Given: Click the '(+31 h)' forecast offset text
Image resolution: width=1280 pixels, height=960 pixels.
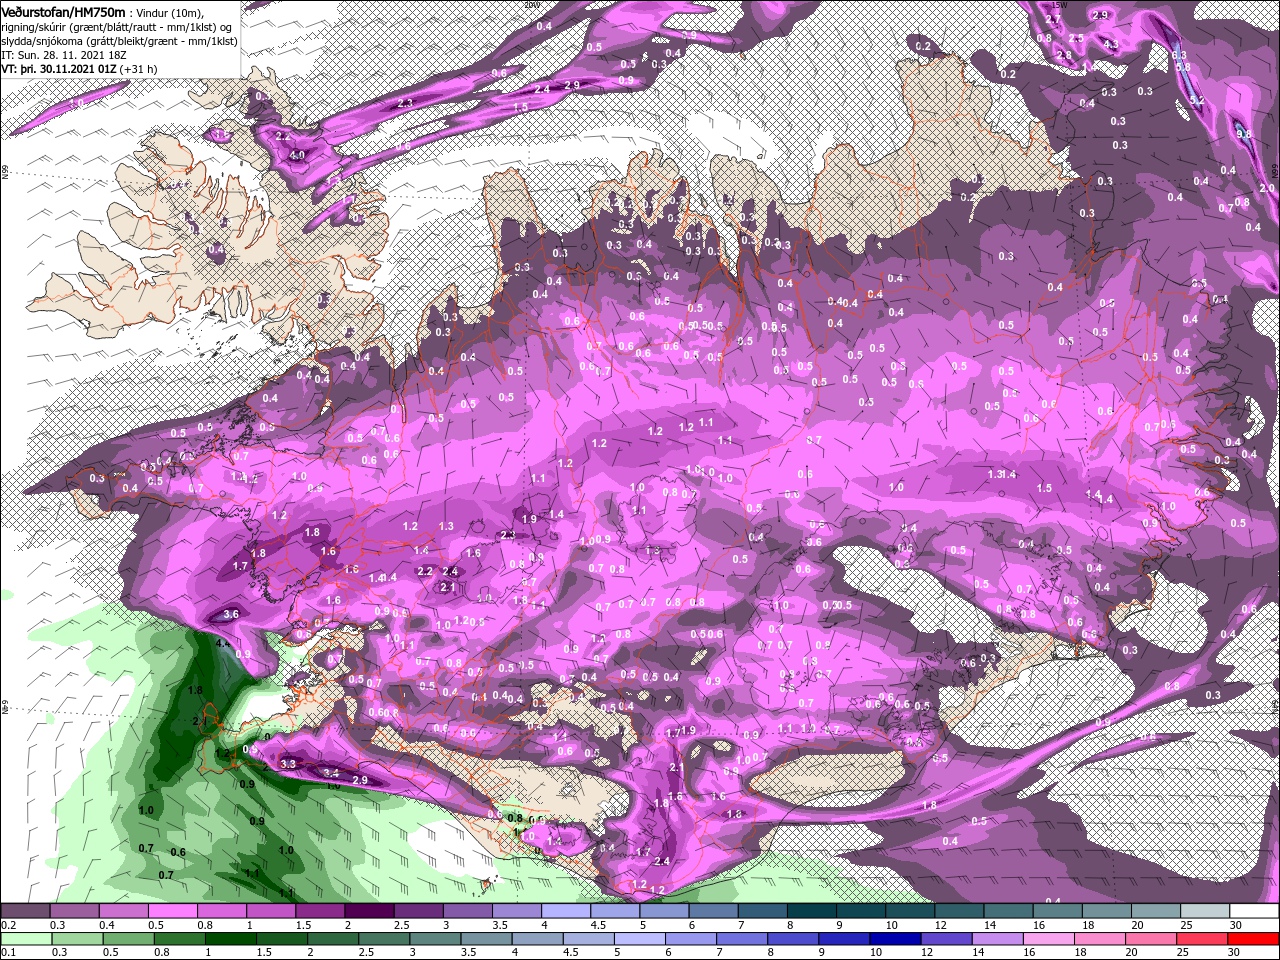Looking at the screenshot, I should pos(139,69).
